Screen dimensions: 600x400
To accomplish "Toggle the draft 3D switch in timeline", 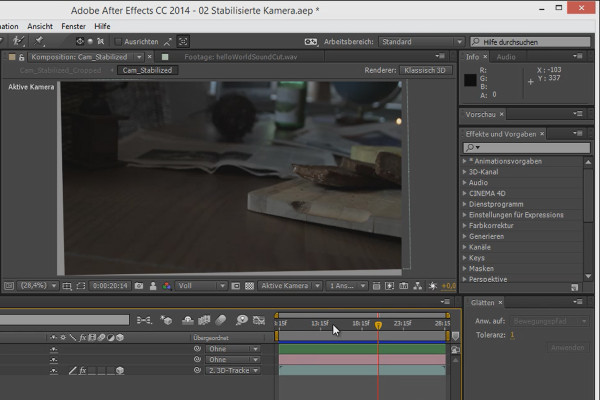I will pos(166,320).
